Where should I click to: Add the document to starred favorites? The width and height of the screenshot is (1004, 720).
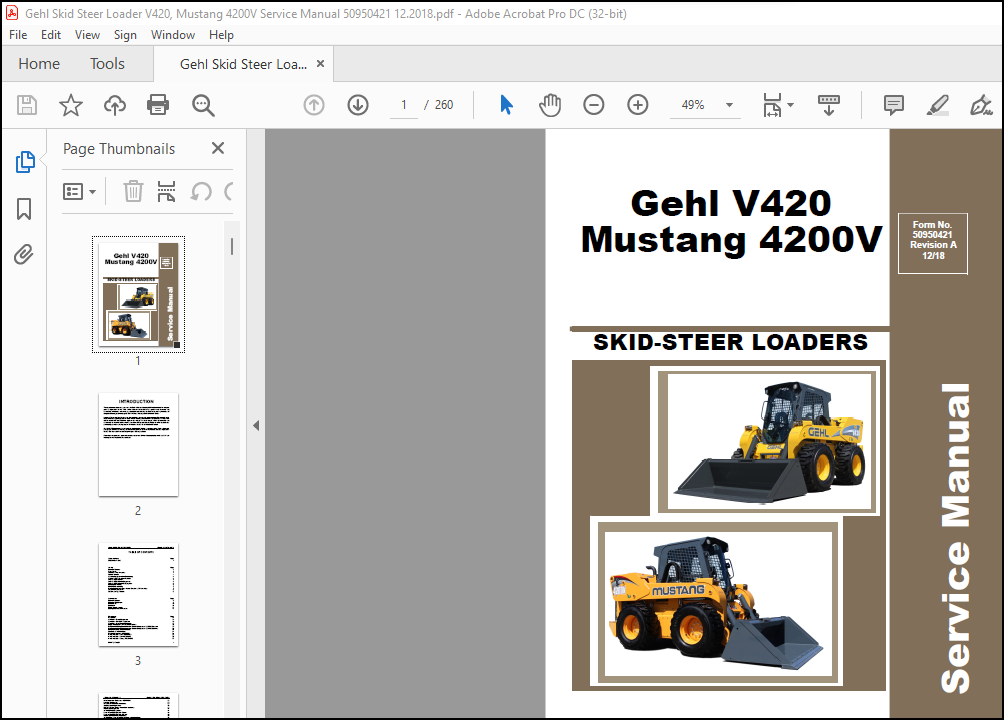click(70, 104)
